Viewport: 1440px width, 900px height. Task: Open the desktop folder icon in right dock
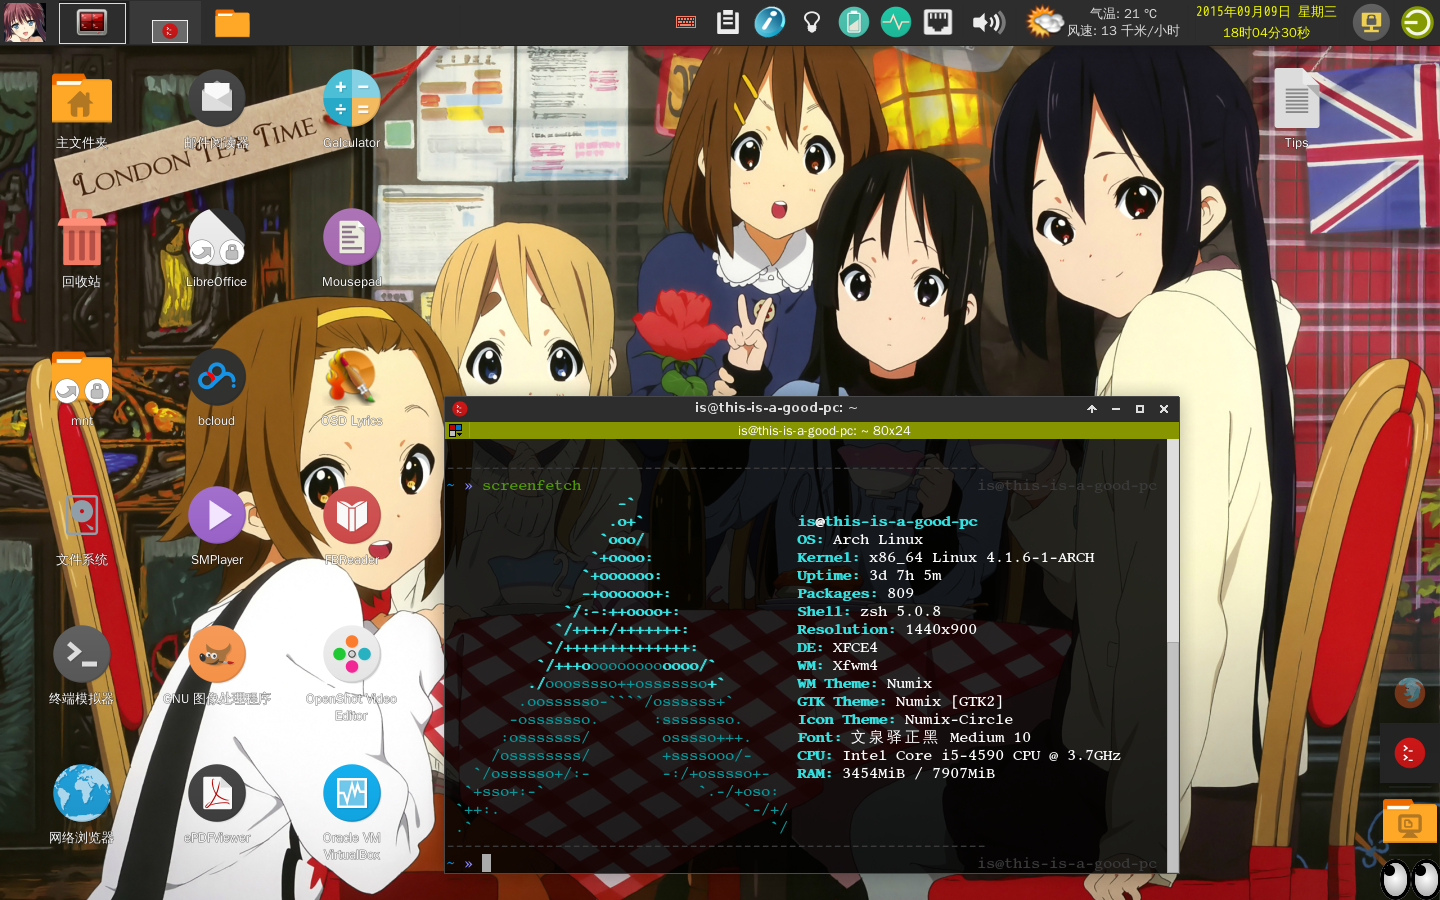pyautogui.click(x=1410, y=821)
